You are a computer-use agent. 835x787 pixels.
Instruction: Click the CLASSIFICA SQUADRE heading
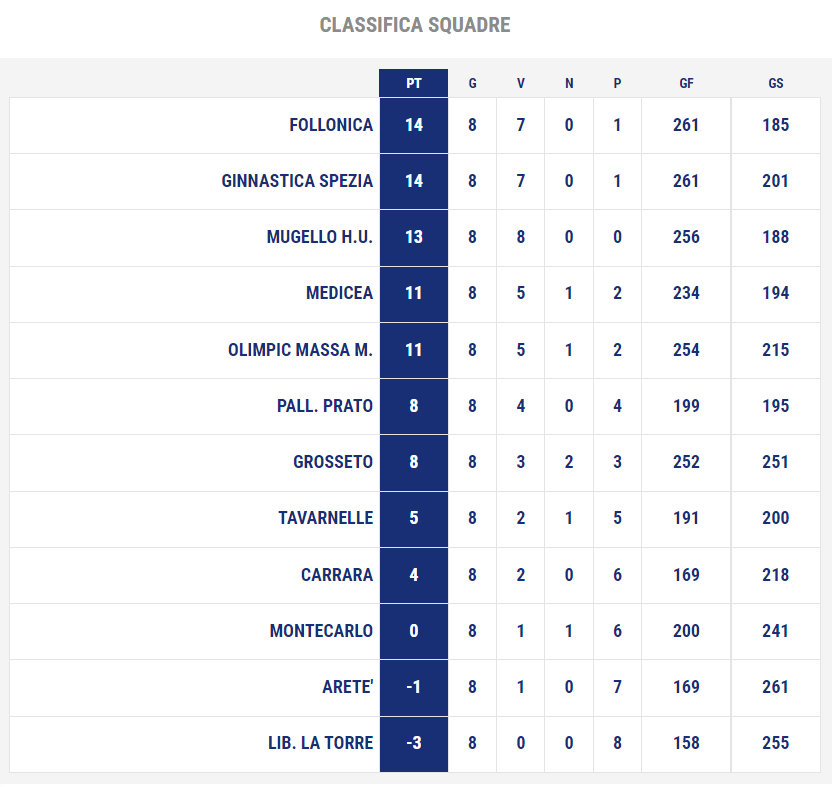415,25
